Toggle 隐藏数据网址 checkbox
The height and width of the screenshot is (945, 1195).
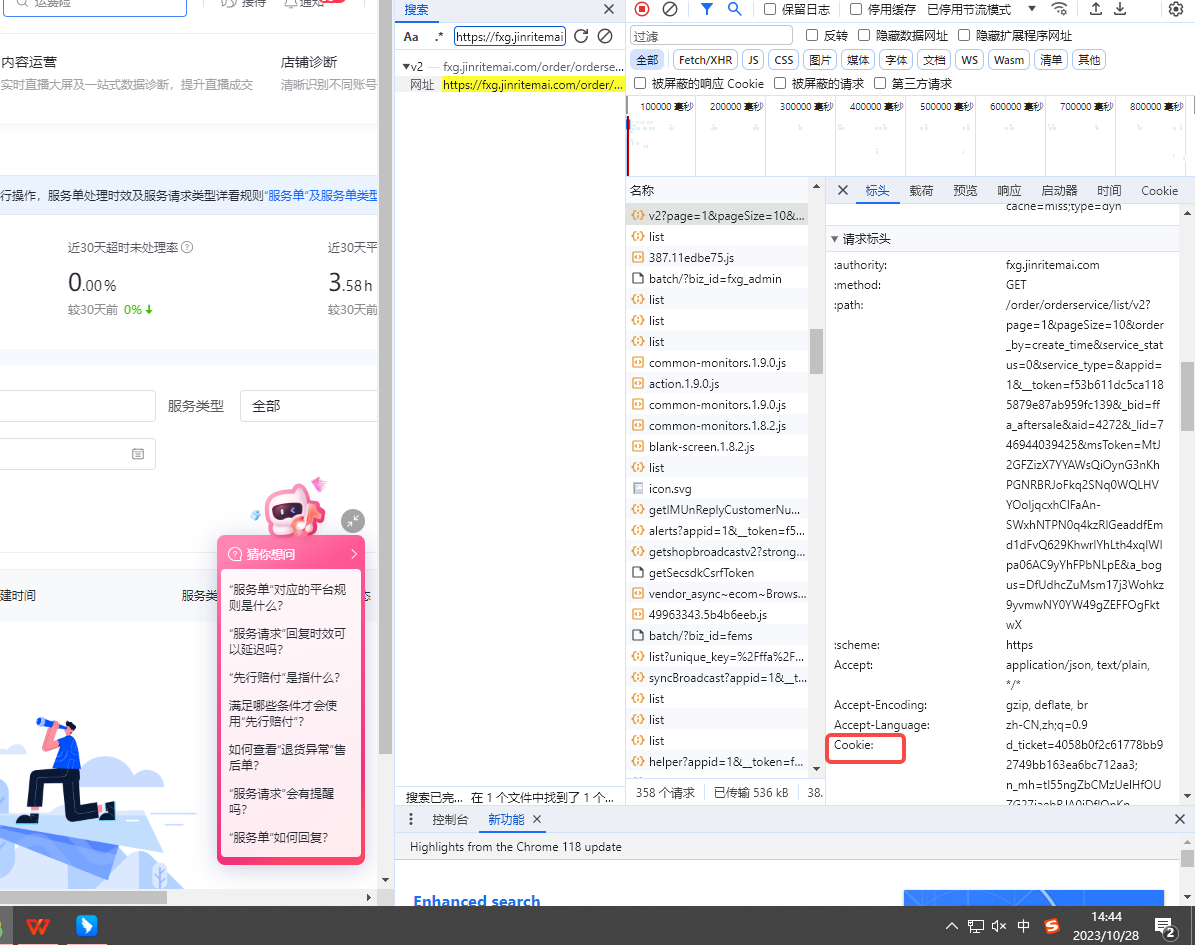(x=863, y=35)
